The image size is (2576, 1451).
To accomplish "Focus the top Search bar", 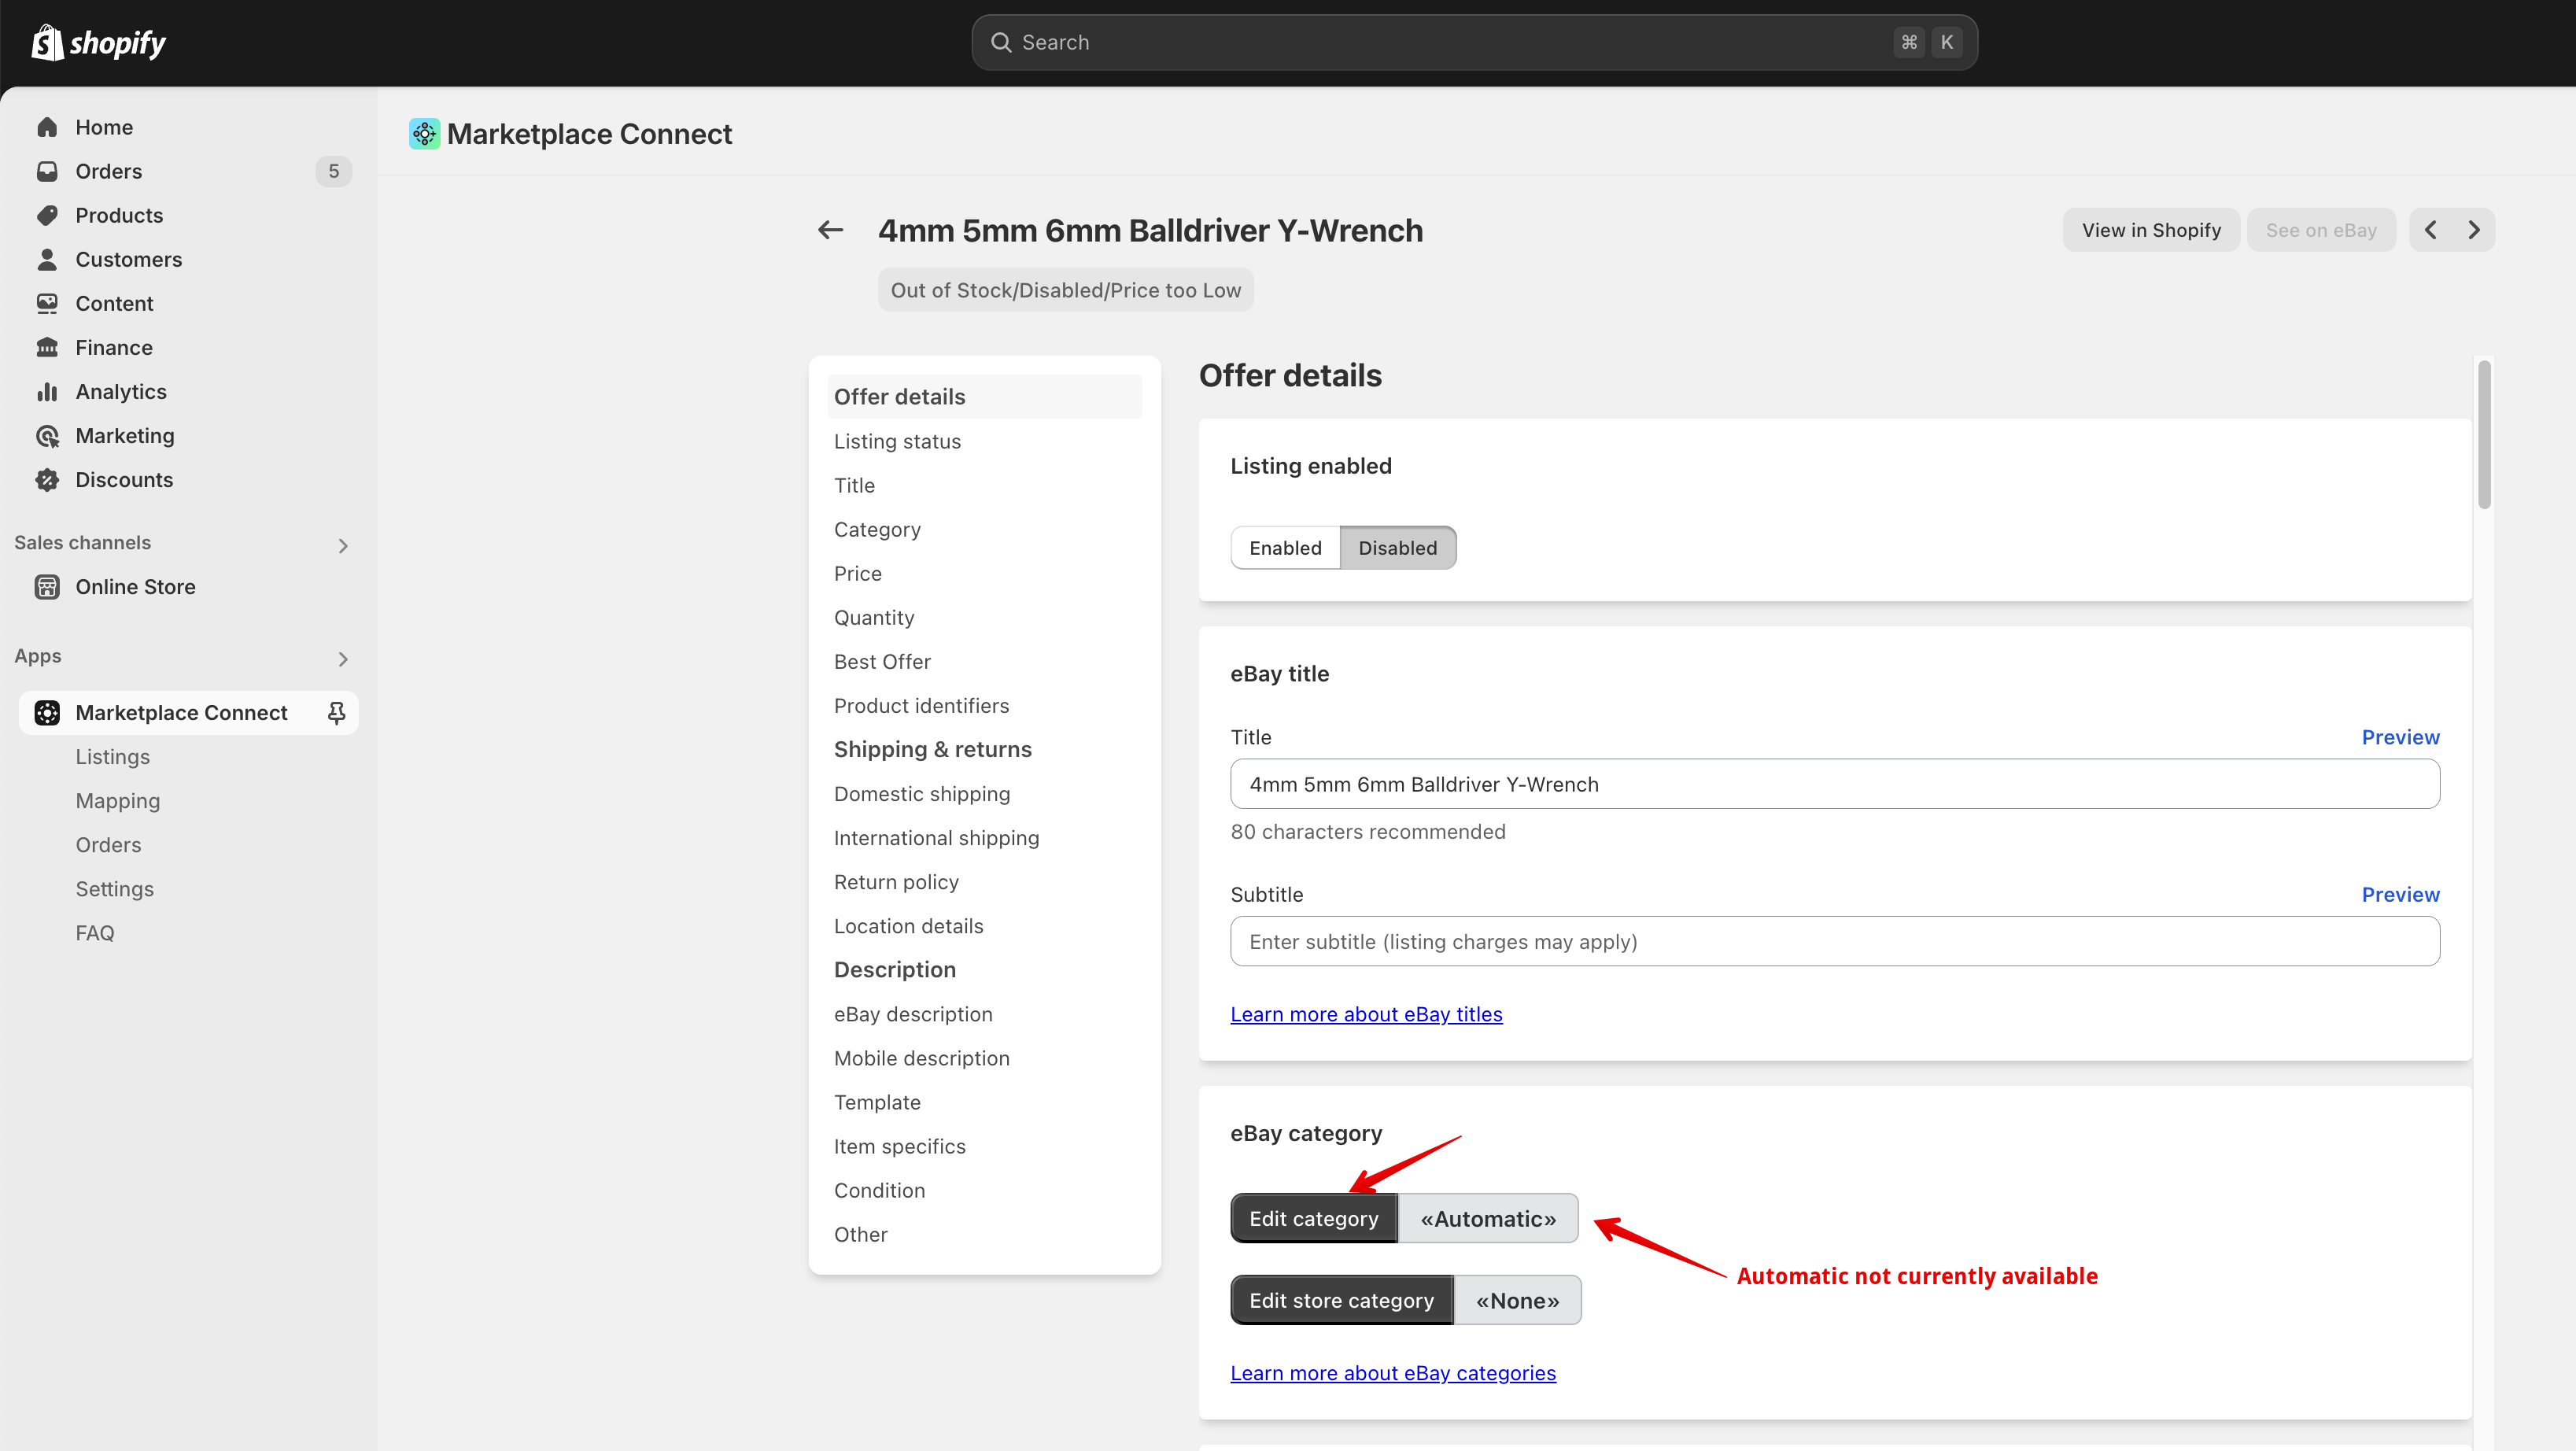I will pyautogui.click(x=1474, y=42).
